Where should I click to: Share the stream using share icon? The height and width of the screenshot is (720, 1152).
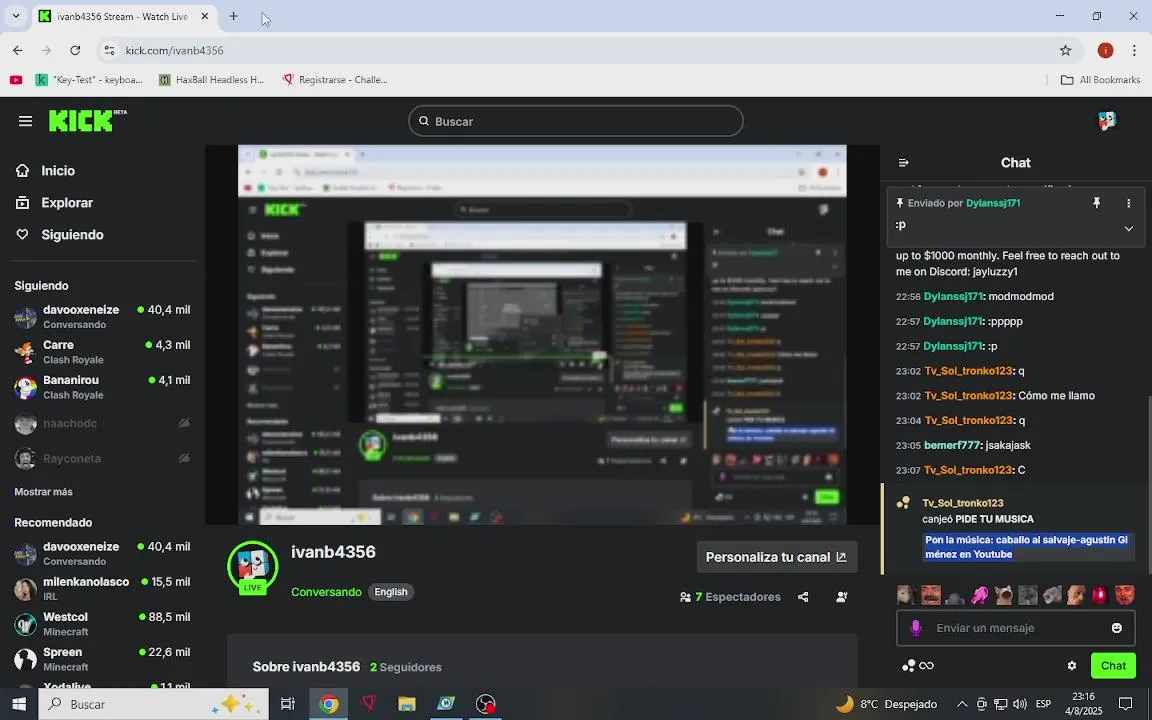tap(803, 597)
